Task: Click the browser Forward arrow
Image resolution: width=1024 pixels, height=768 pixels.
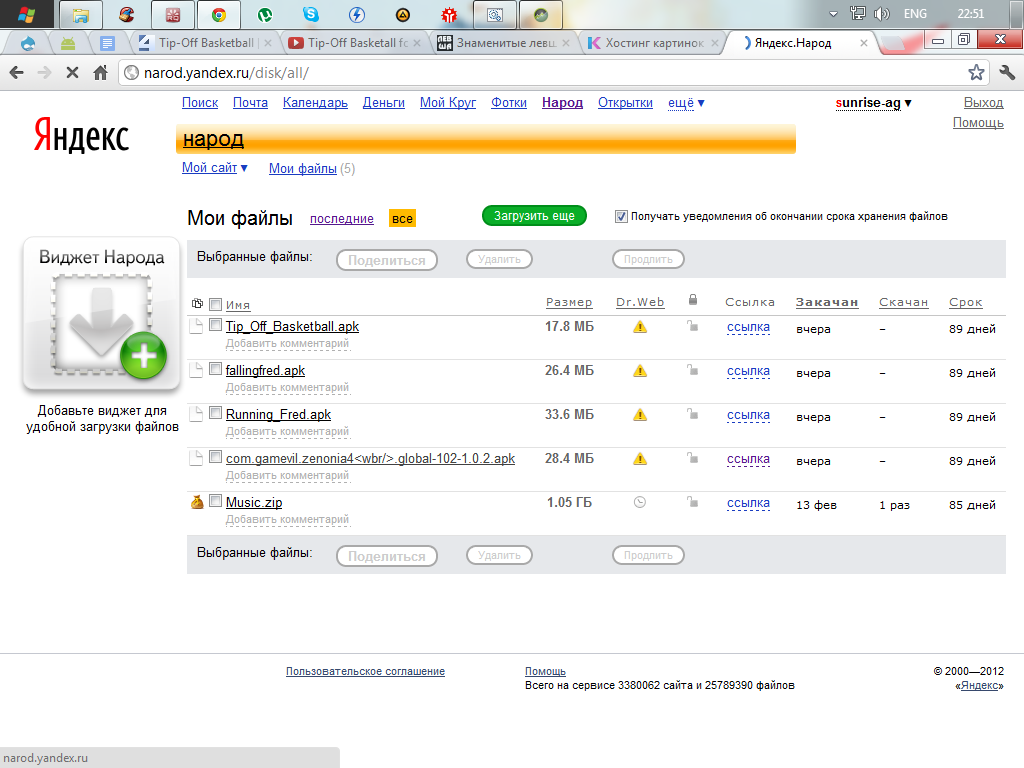Action: (x=44, y=72)
